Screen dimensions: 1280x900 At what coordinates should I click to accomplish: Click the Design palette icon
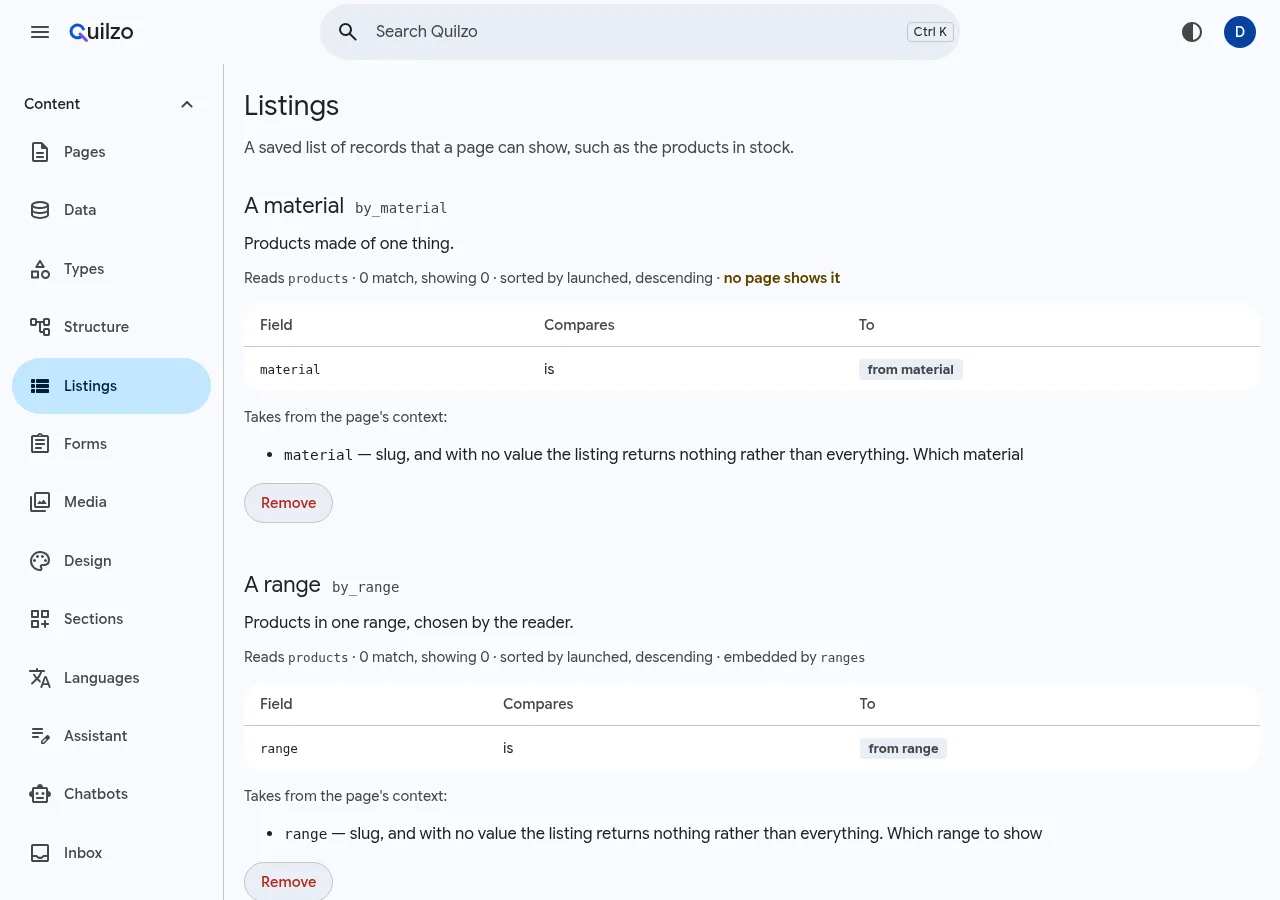pos(40,561)
